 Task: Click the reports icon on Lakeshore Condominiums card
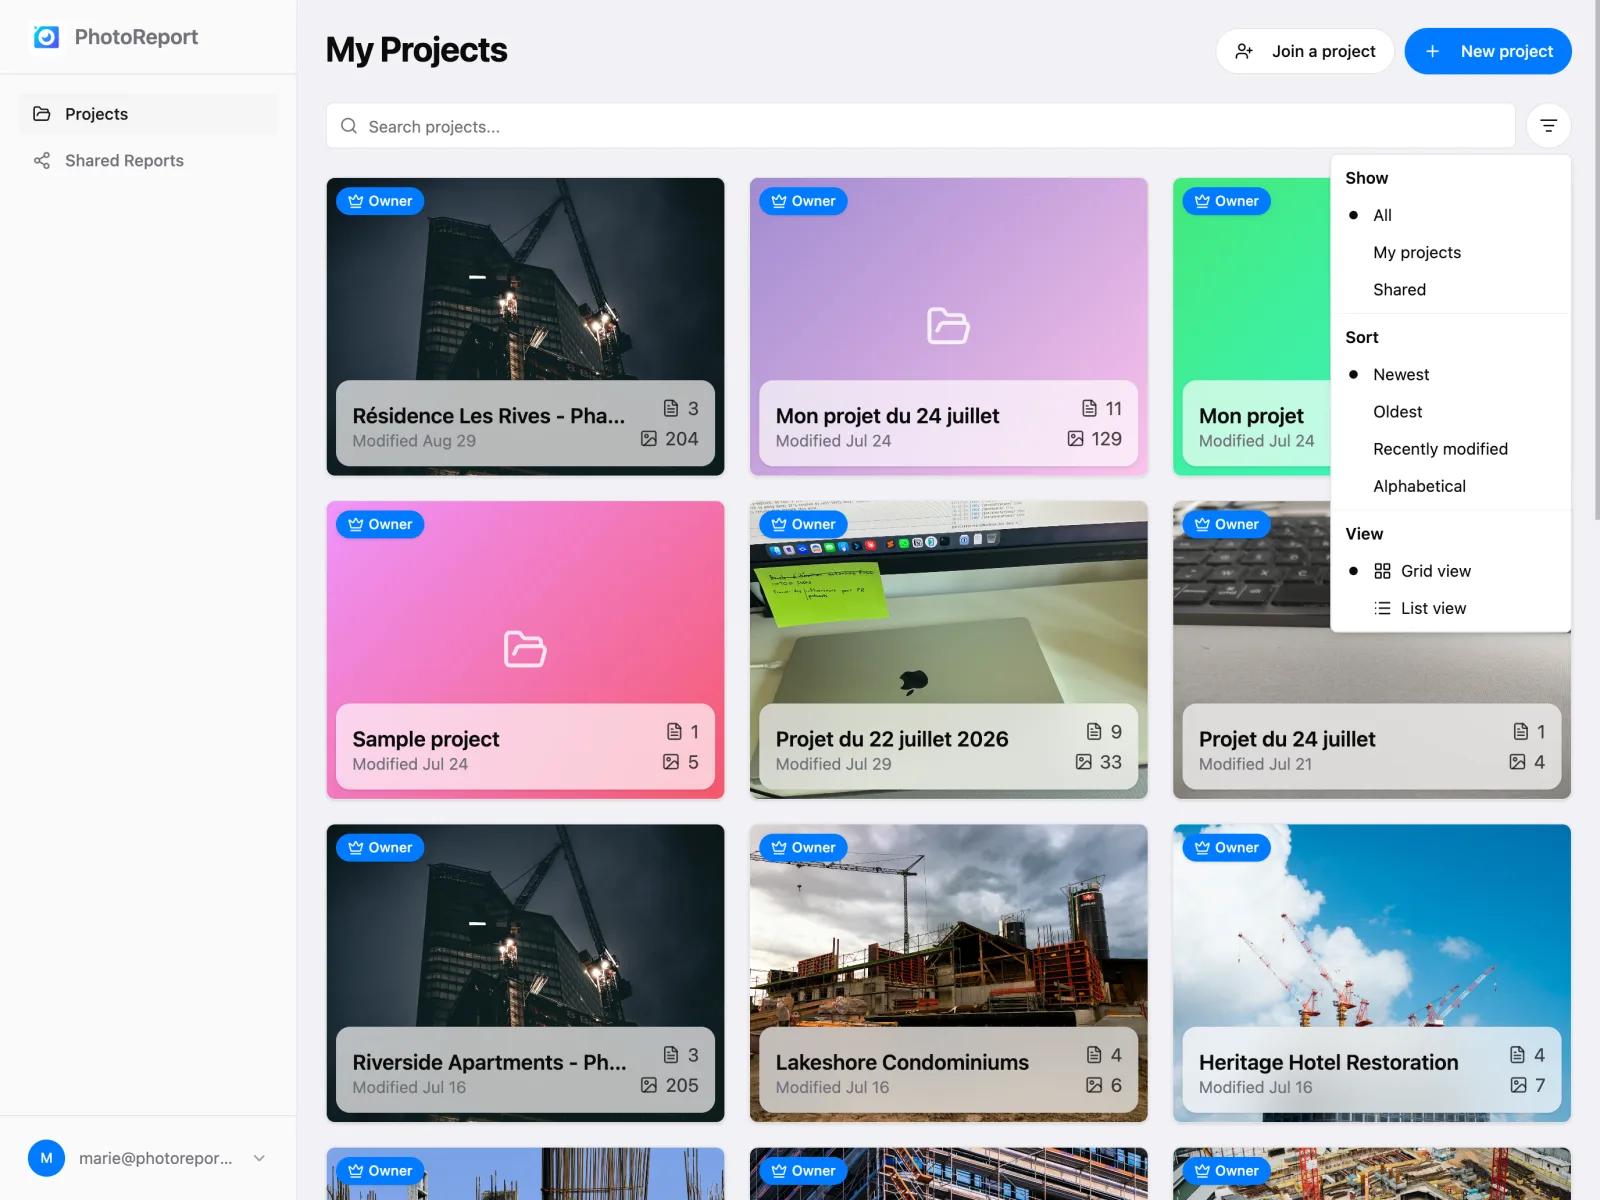click(x=1094, y=1055)
